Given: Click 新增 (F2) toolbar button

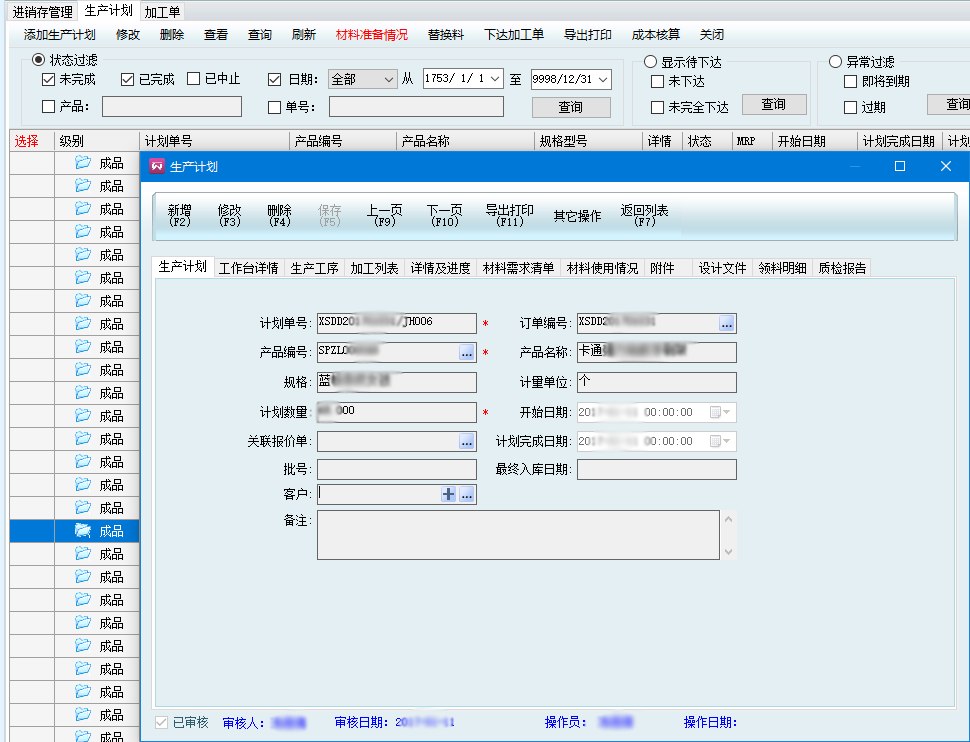Looking at the screenshot, I should click(179, 215).
